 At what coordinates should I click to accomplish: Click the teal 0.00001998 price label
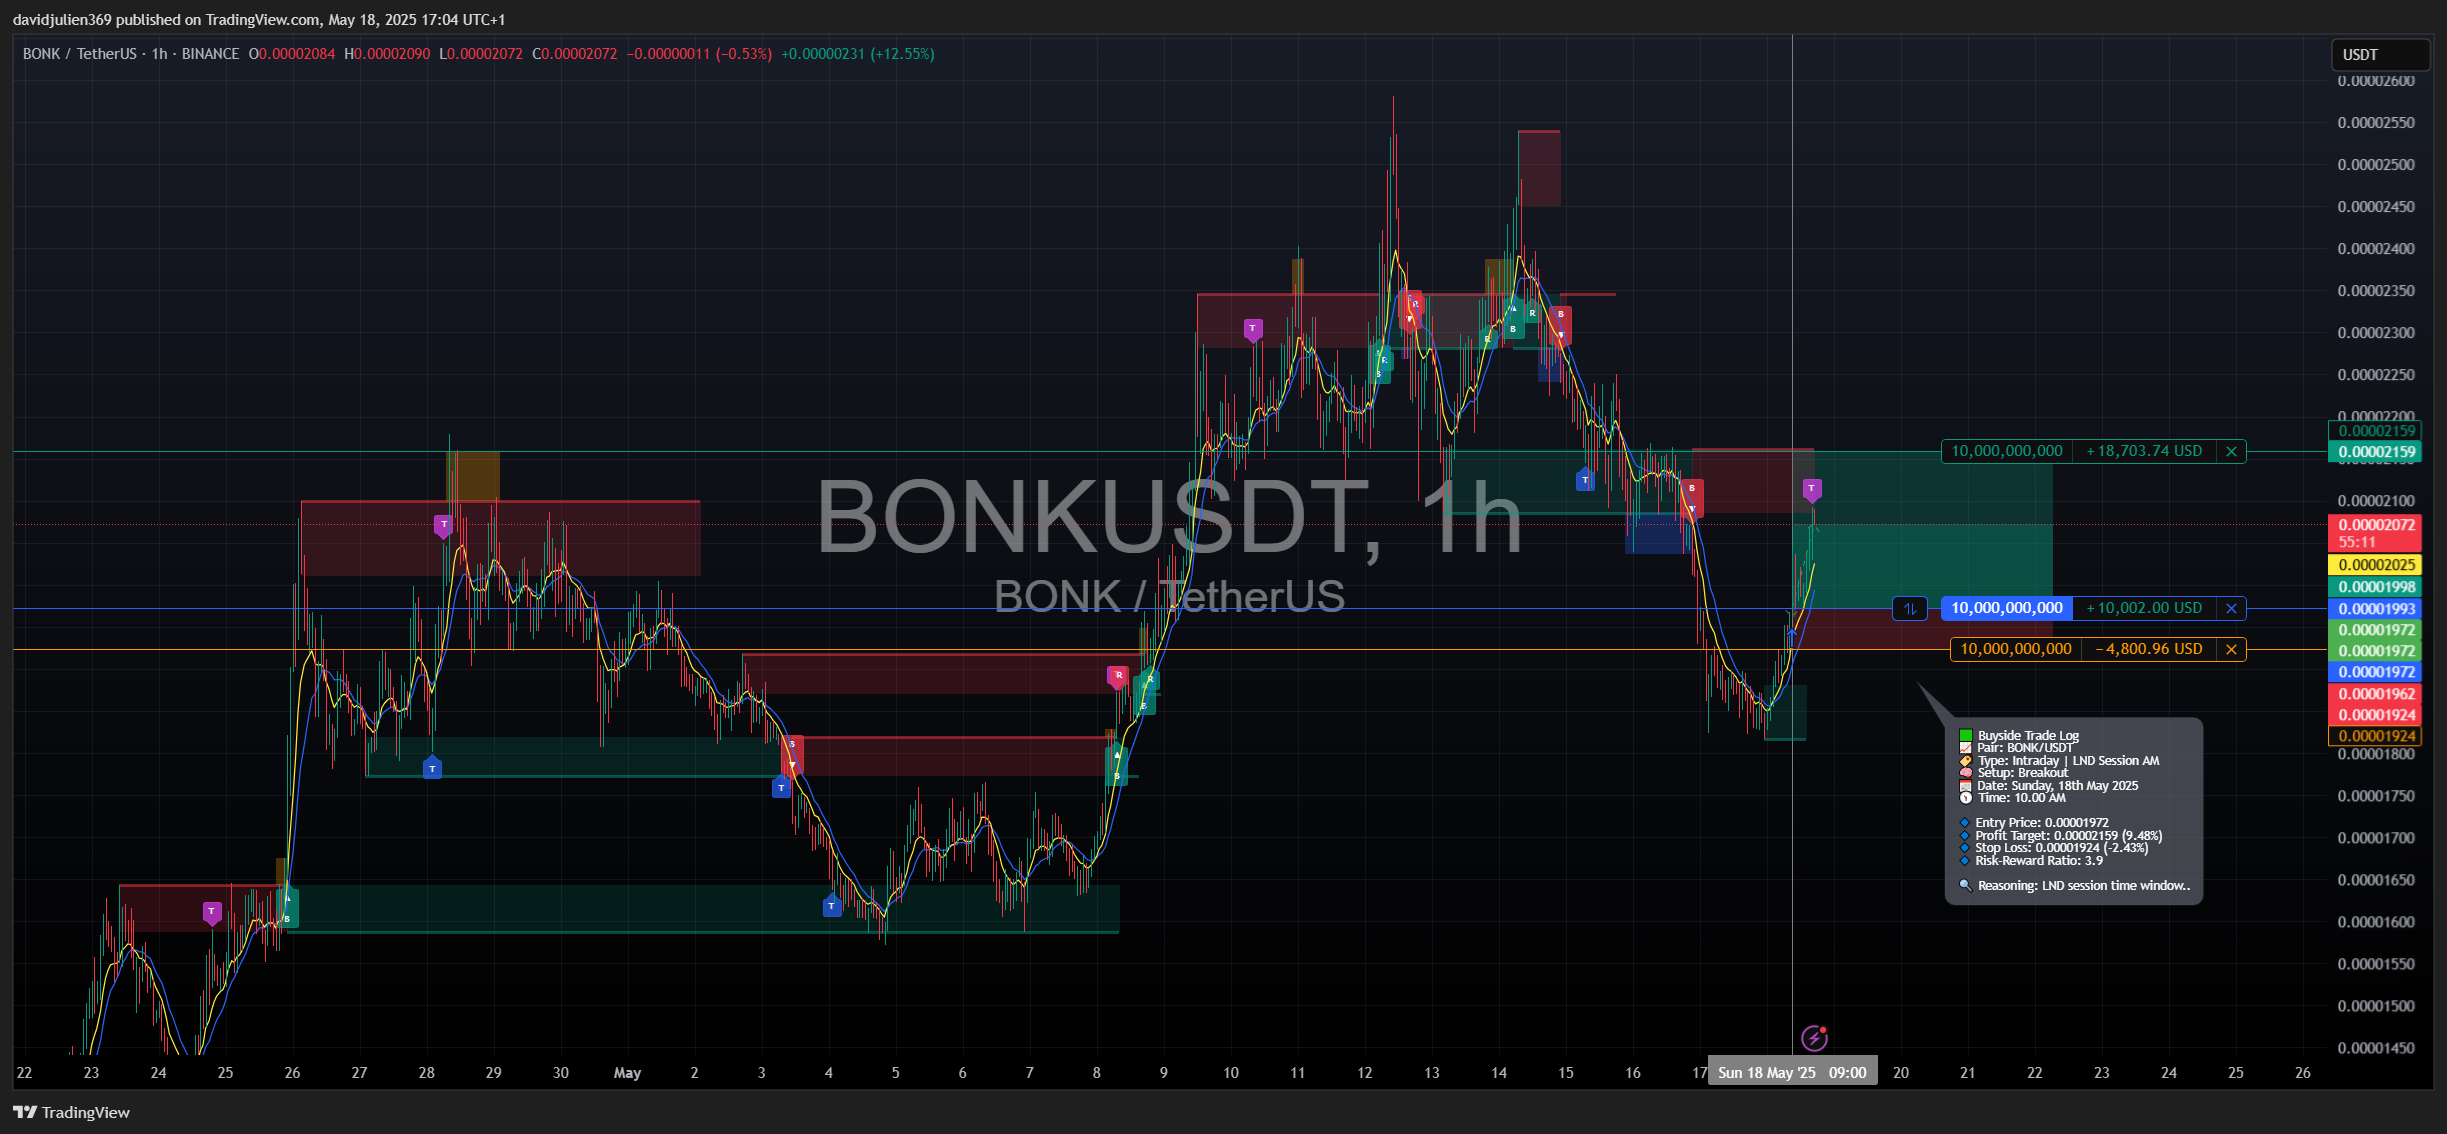tap(2376, 588)
